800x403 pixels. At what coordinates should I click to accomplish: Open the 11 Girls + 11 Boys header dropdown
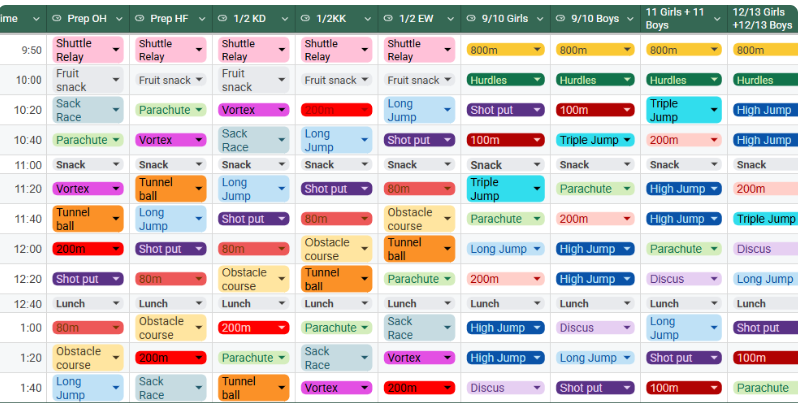tap(717, 19)
